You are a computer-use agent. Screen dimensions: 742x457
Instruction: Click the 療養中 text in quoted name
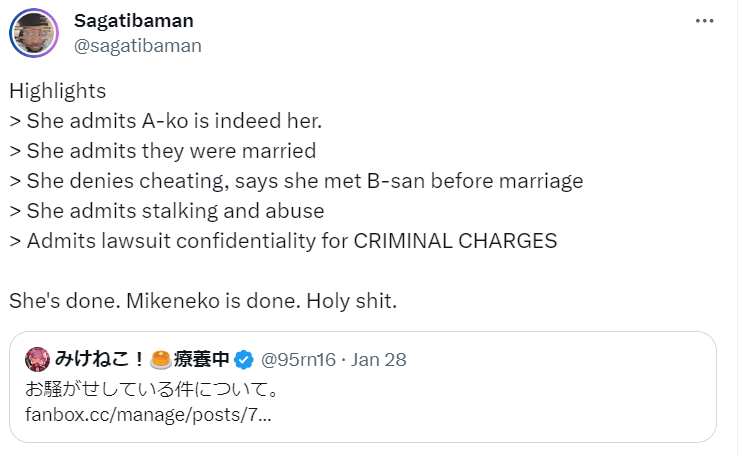[203, 360]
